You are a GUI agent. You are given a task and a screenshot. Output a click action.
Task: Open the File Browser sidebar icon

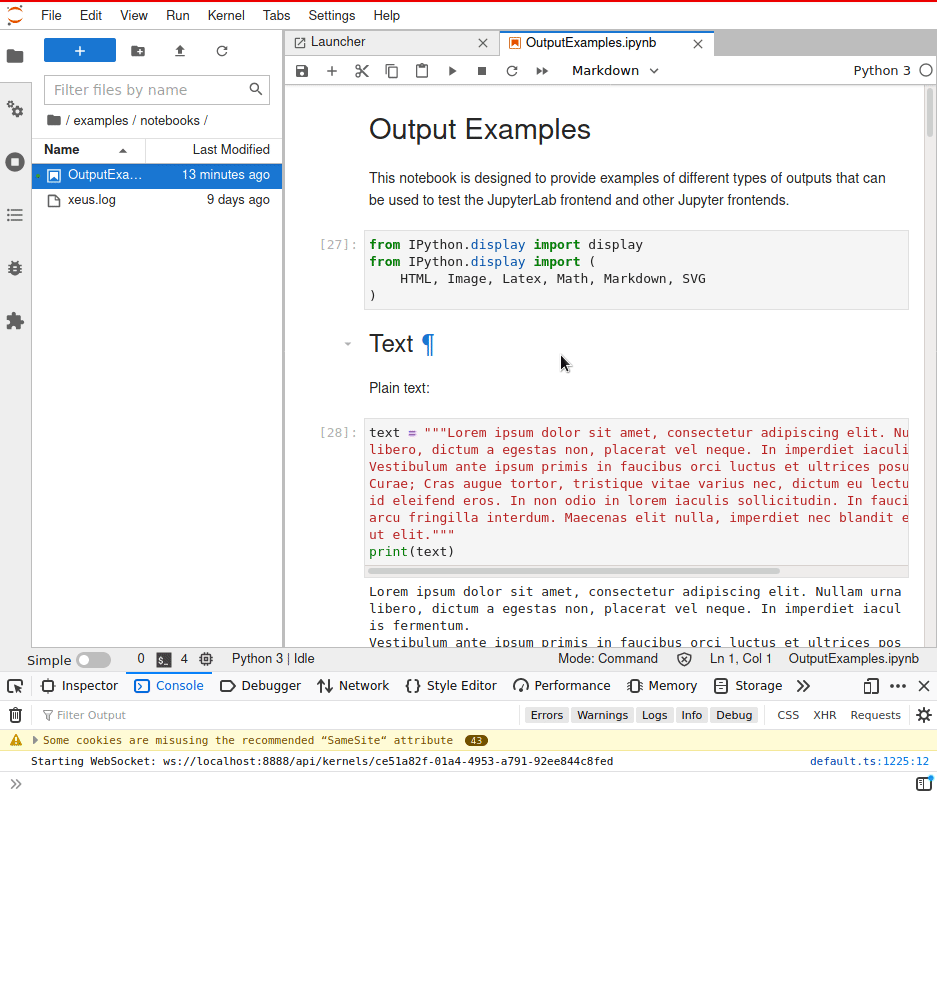pyautogui.click(x=15, y=56)
